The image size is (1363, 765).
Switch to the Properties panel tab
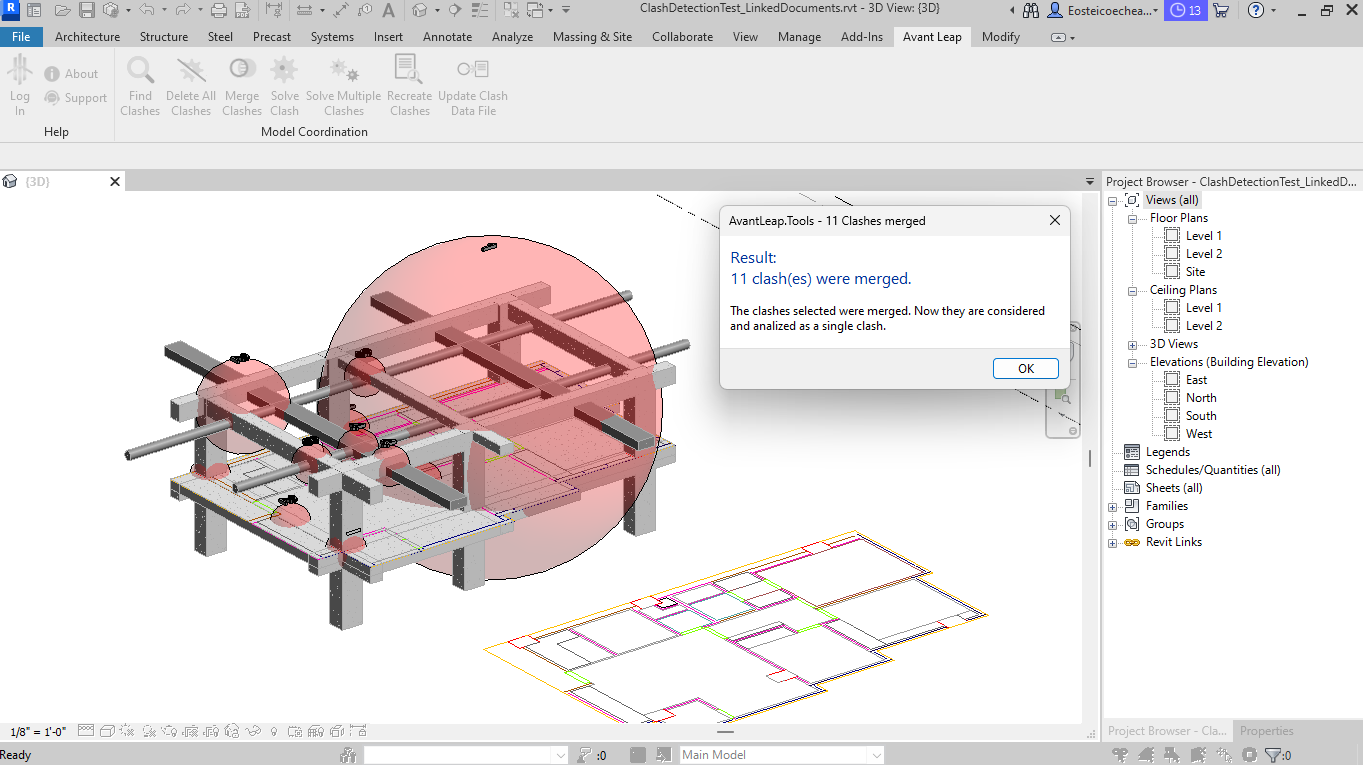(x=1266, y=731)
